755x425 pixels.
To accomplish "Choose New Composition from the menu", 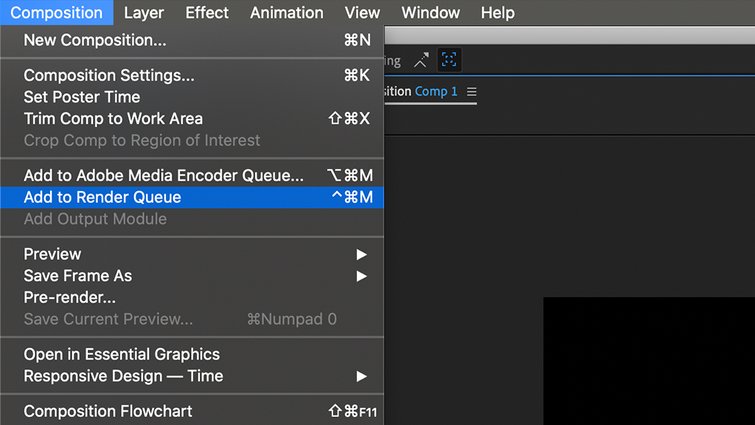I will pyautogui.click(x=192, y=40).
